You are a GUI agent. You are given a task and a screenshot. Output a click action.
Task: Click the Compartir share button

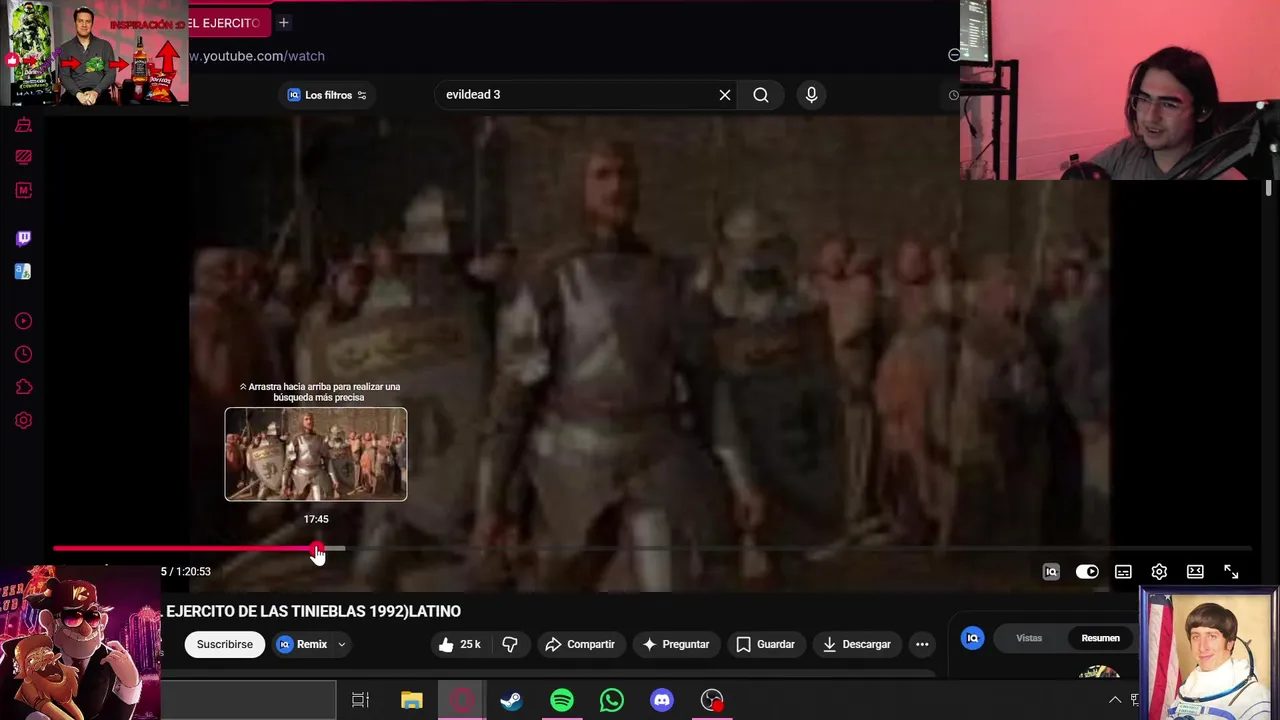pyautogui.click(x=580, y=645)
